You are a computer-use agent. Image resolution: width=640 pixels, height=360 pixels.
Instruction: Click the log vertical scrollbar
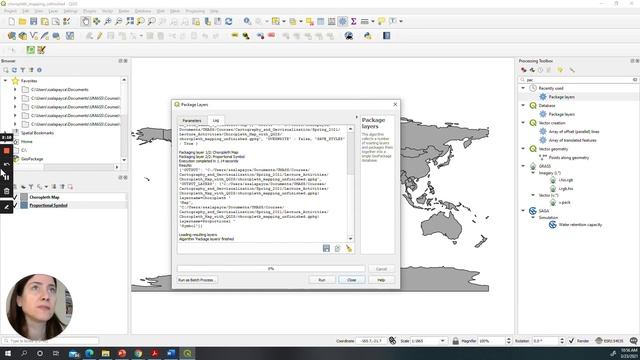pyautogui.click(x=351, y=184)
